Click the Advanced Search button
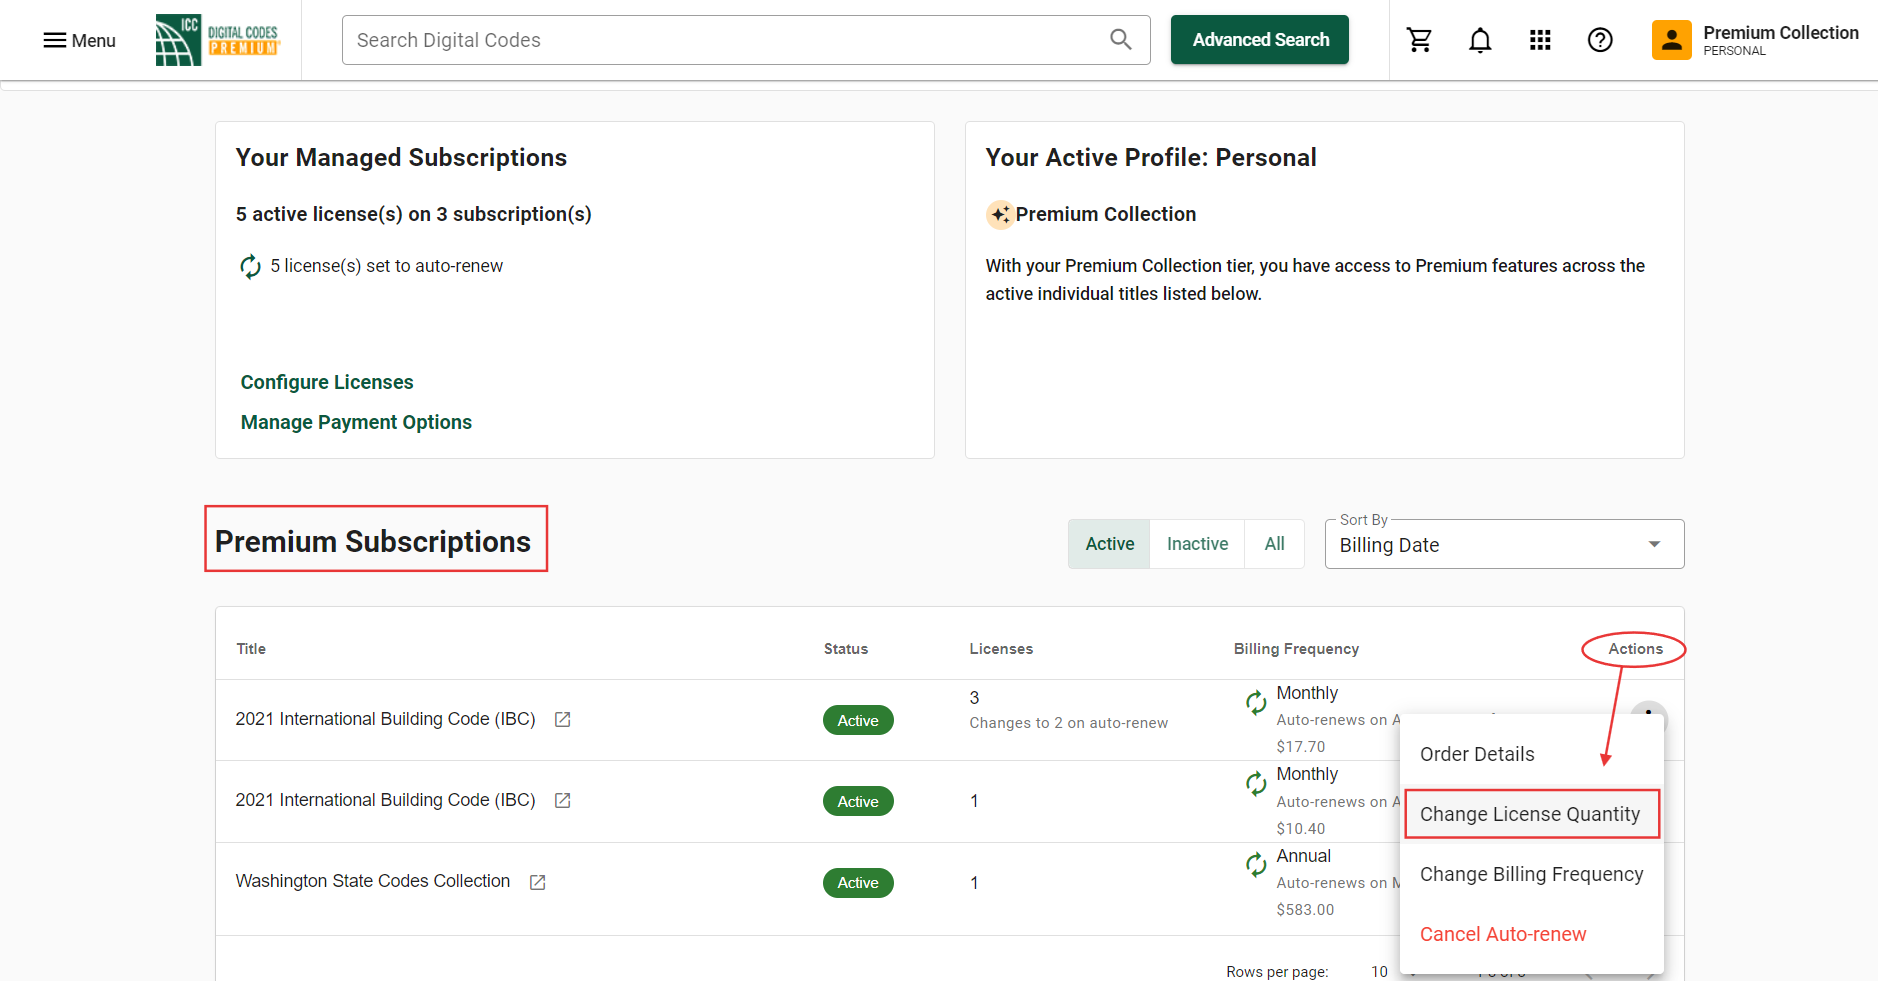Screen dimensions: 1878x981 [x=1260, y=40]
